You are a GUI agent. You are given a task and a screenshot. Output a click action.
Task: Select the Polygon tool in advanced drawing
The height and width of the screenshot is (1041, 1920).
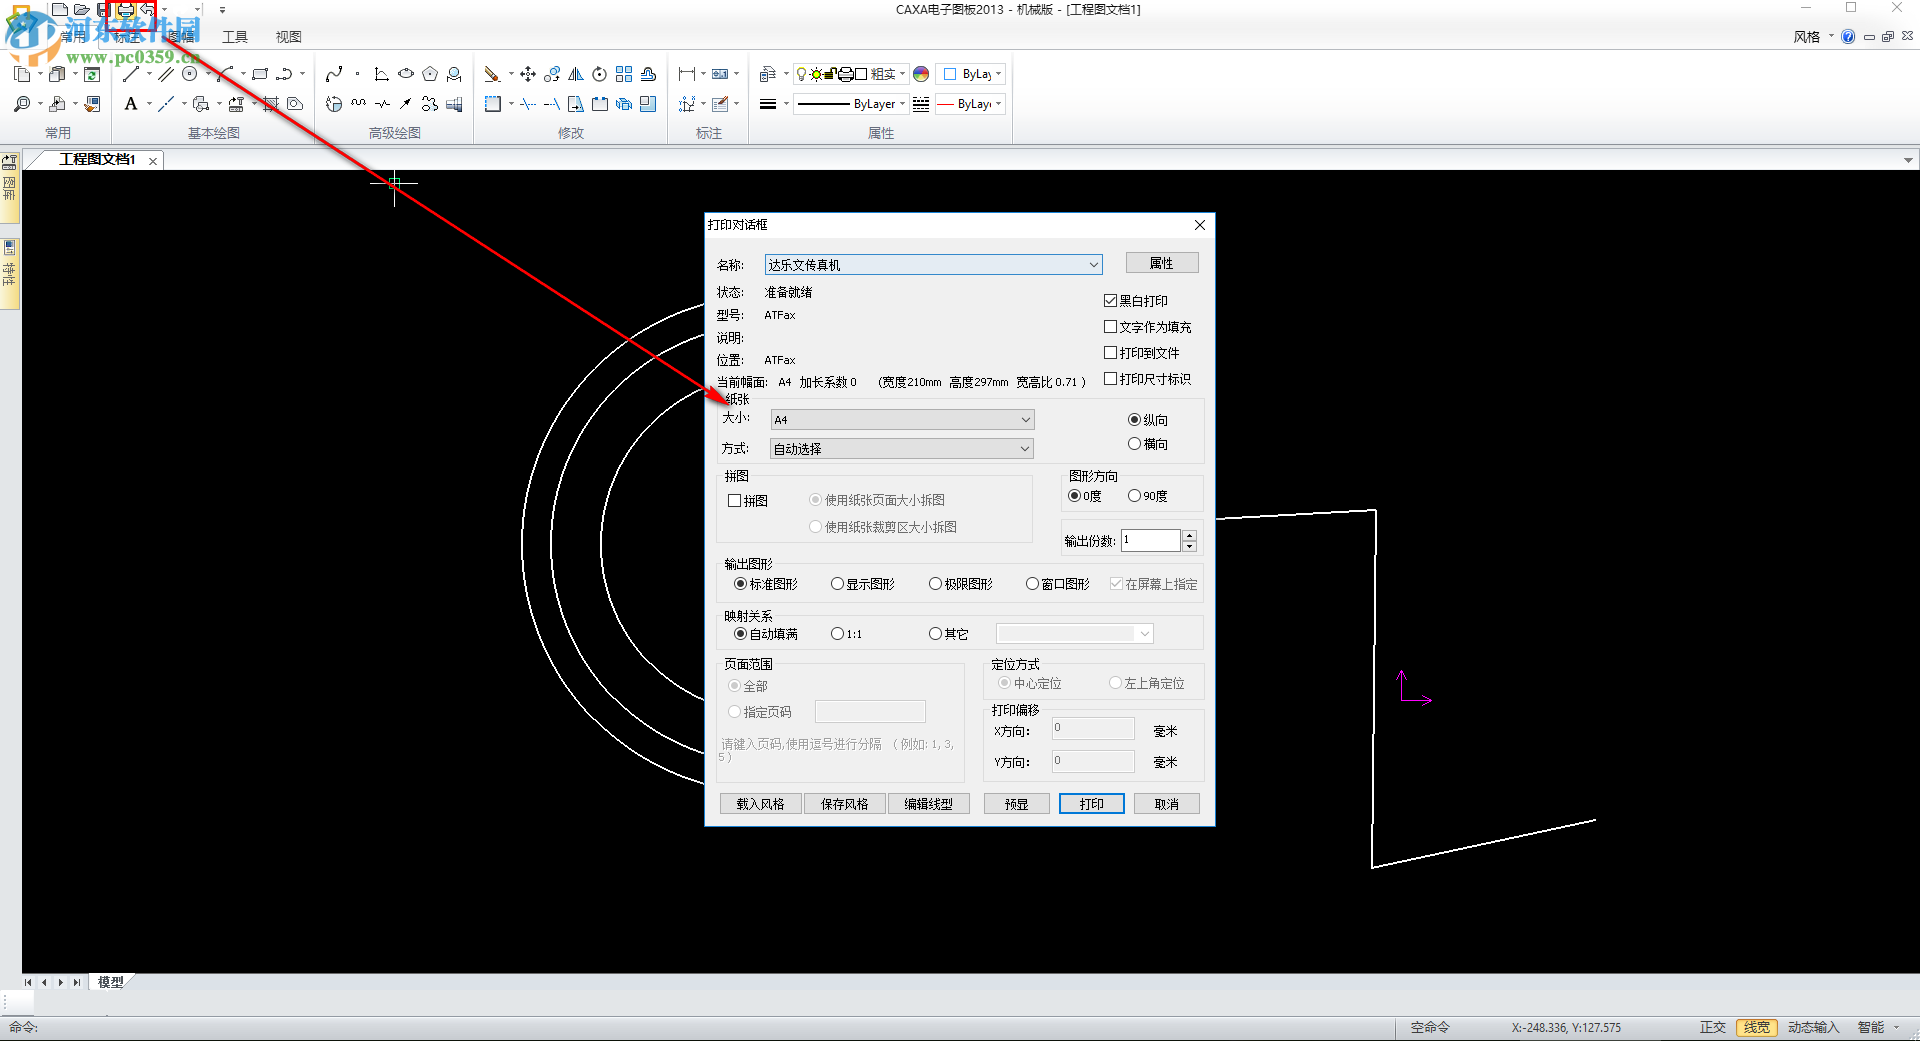430,74
